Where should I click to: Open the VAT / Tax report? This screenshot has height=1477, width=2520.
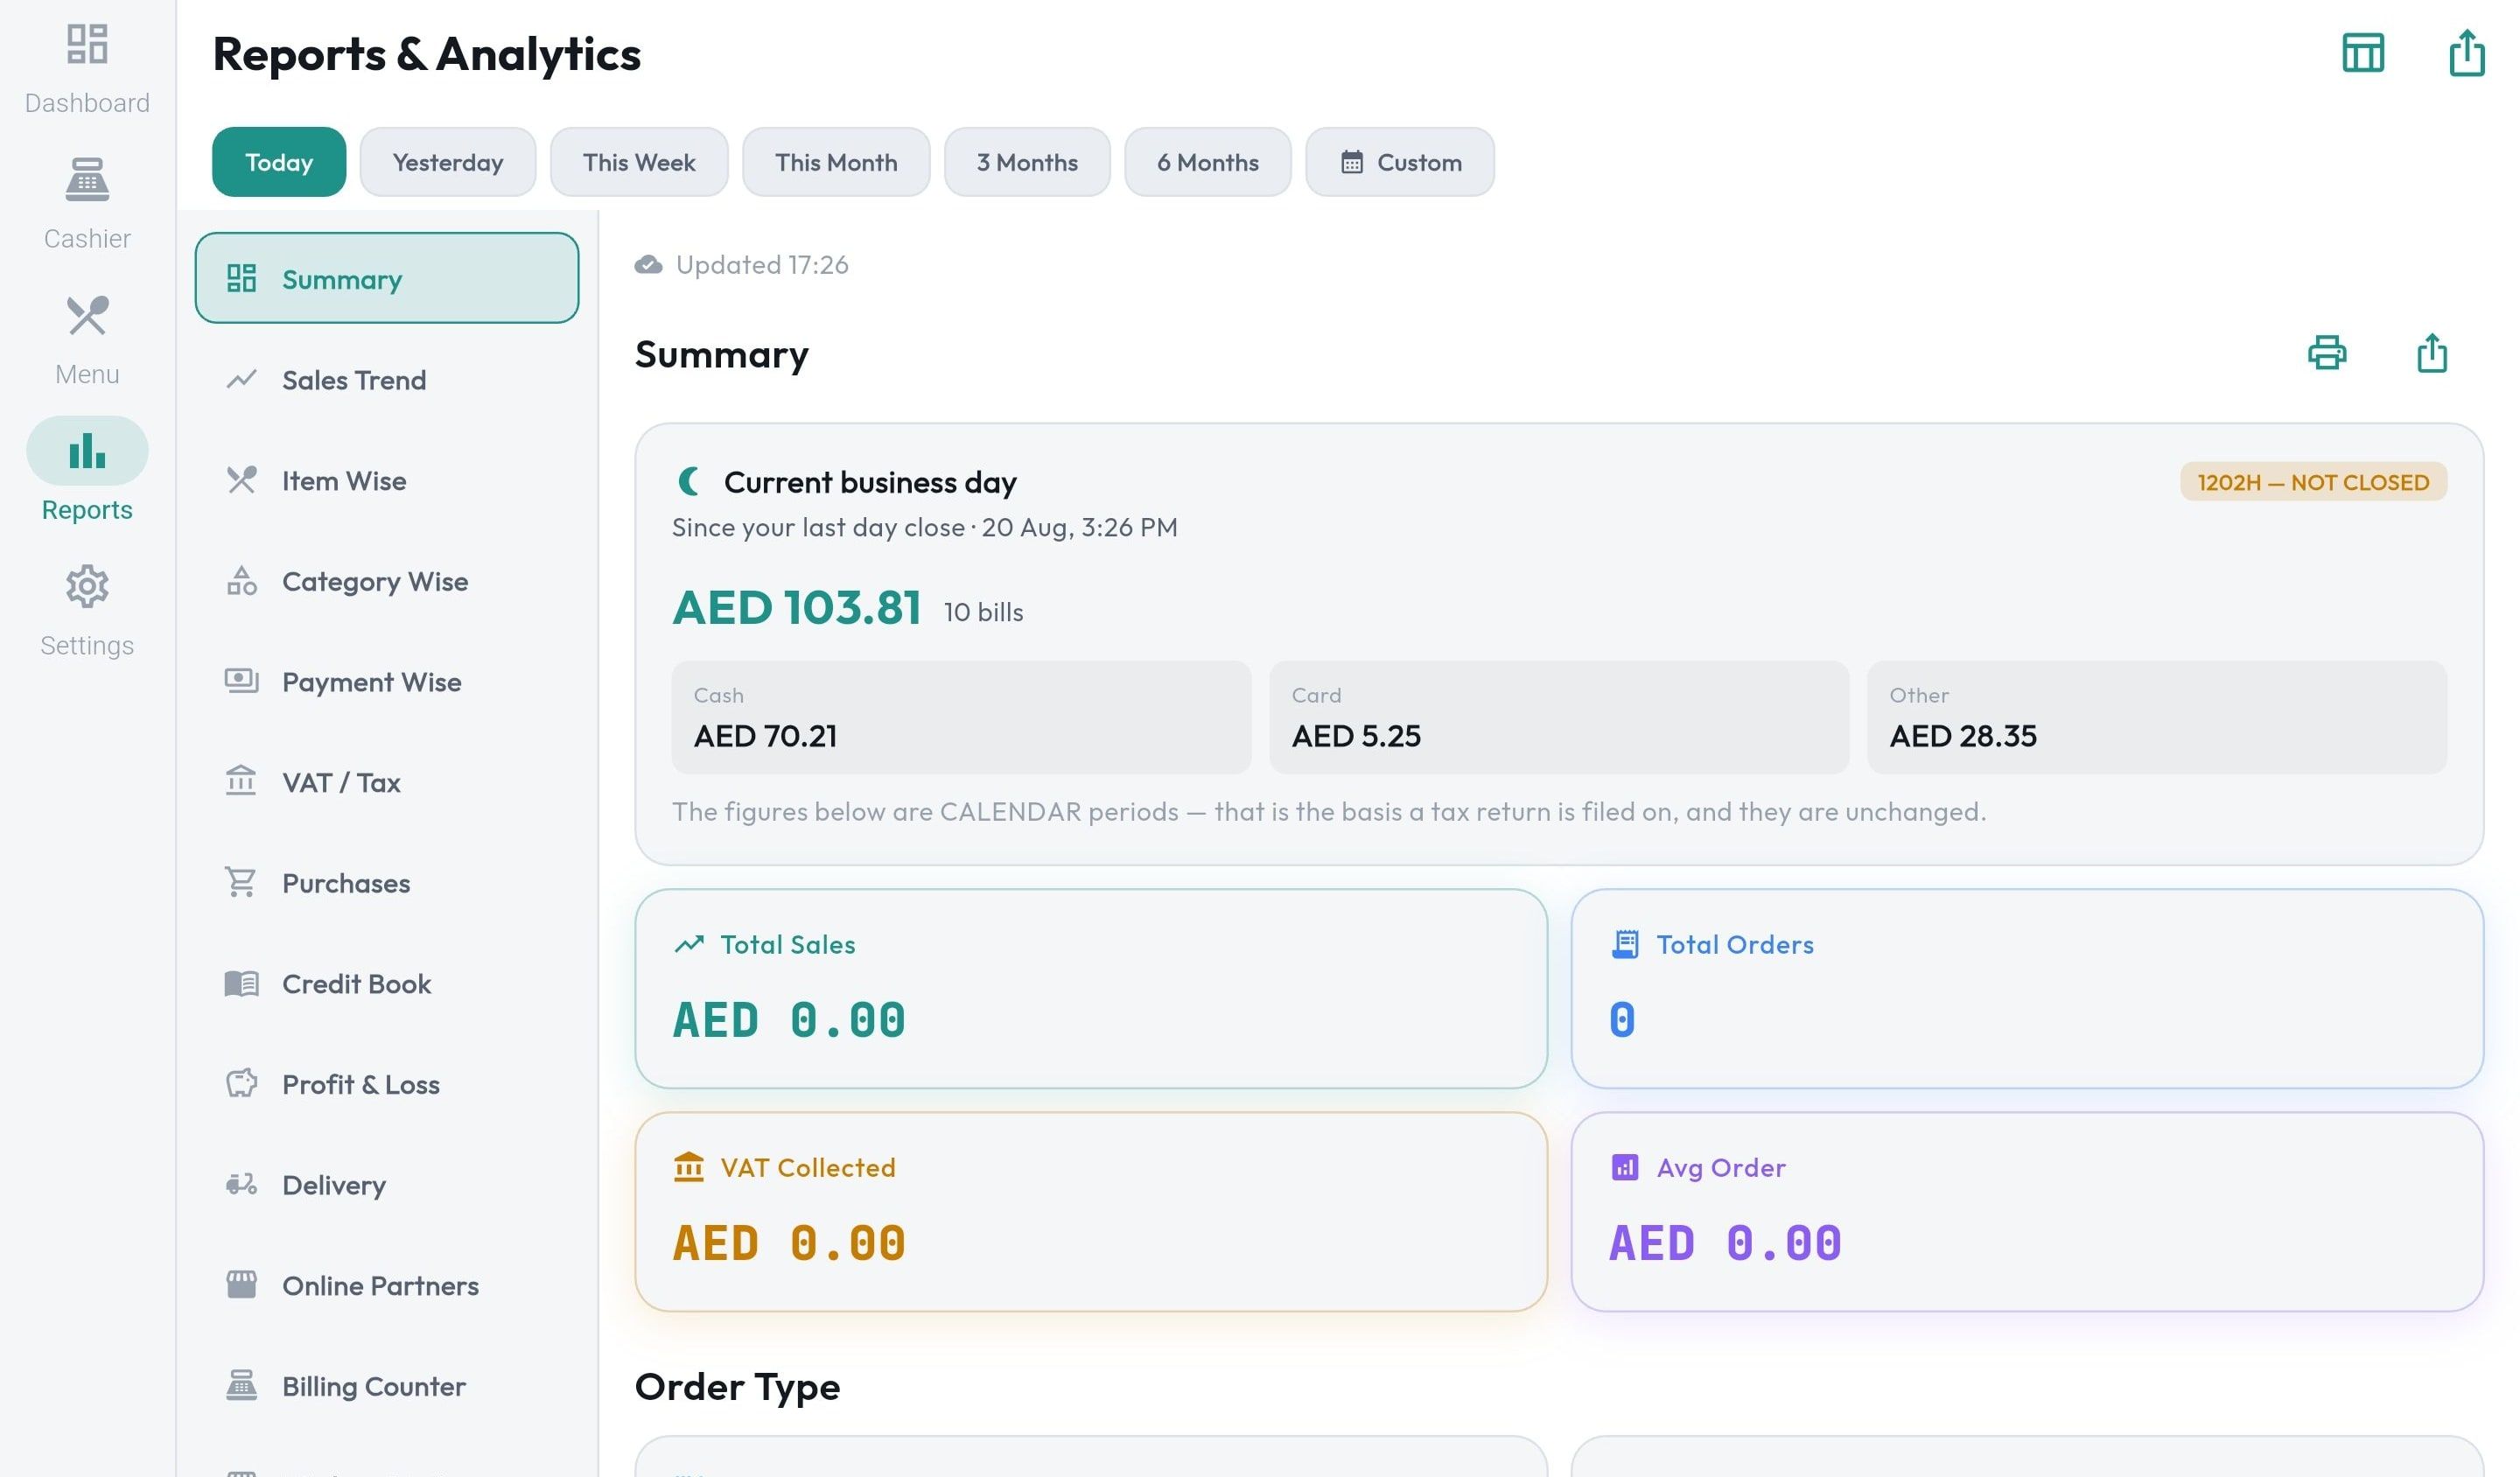click(387, 782)
